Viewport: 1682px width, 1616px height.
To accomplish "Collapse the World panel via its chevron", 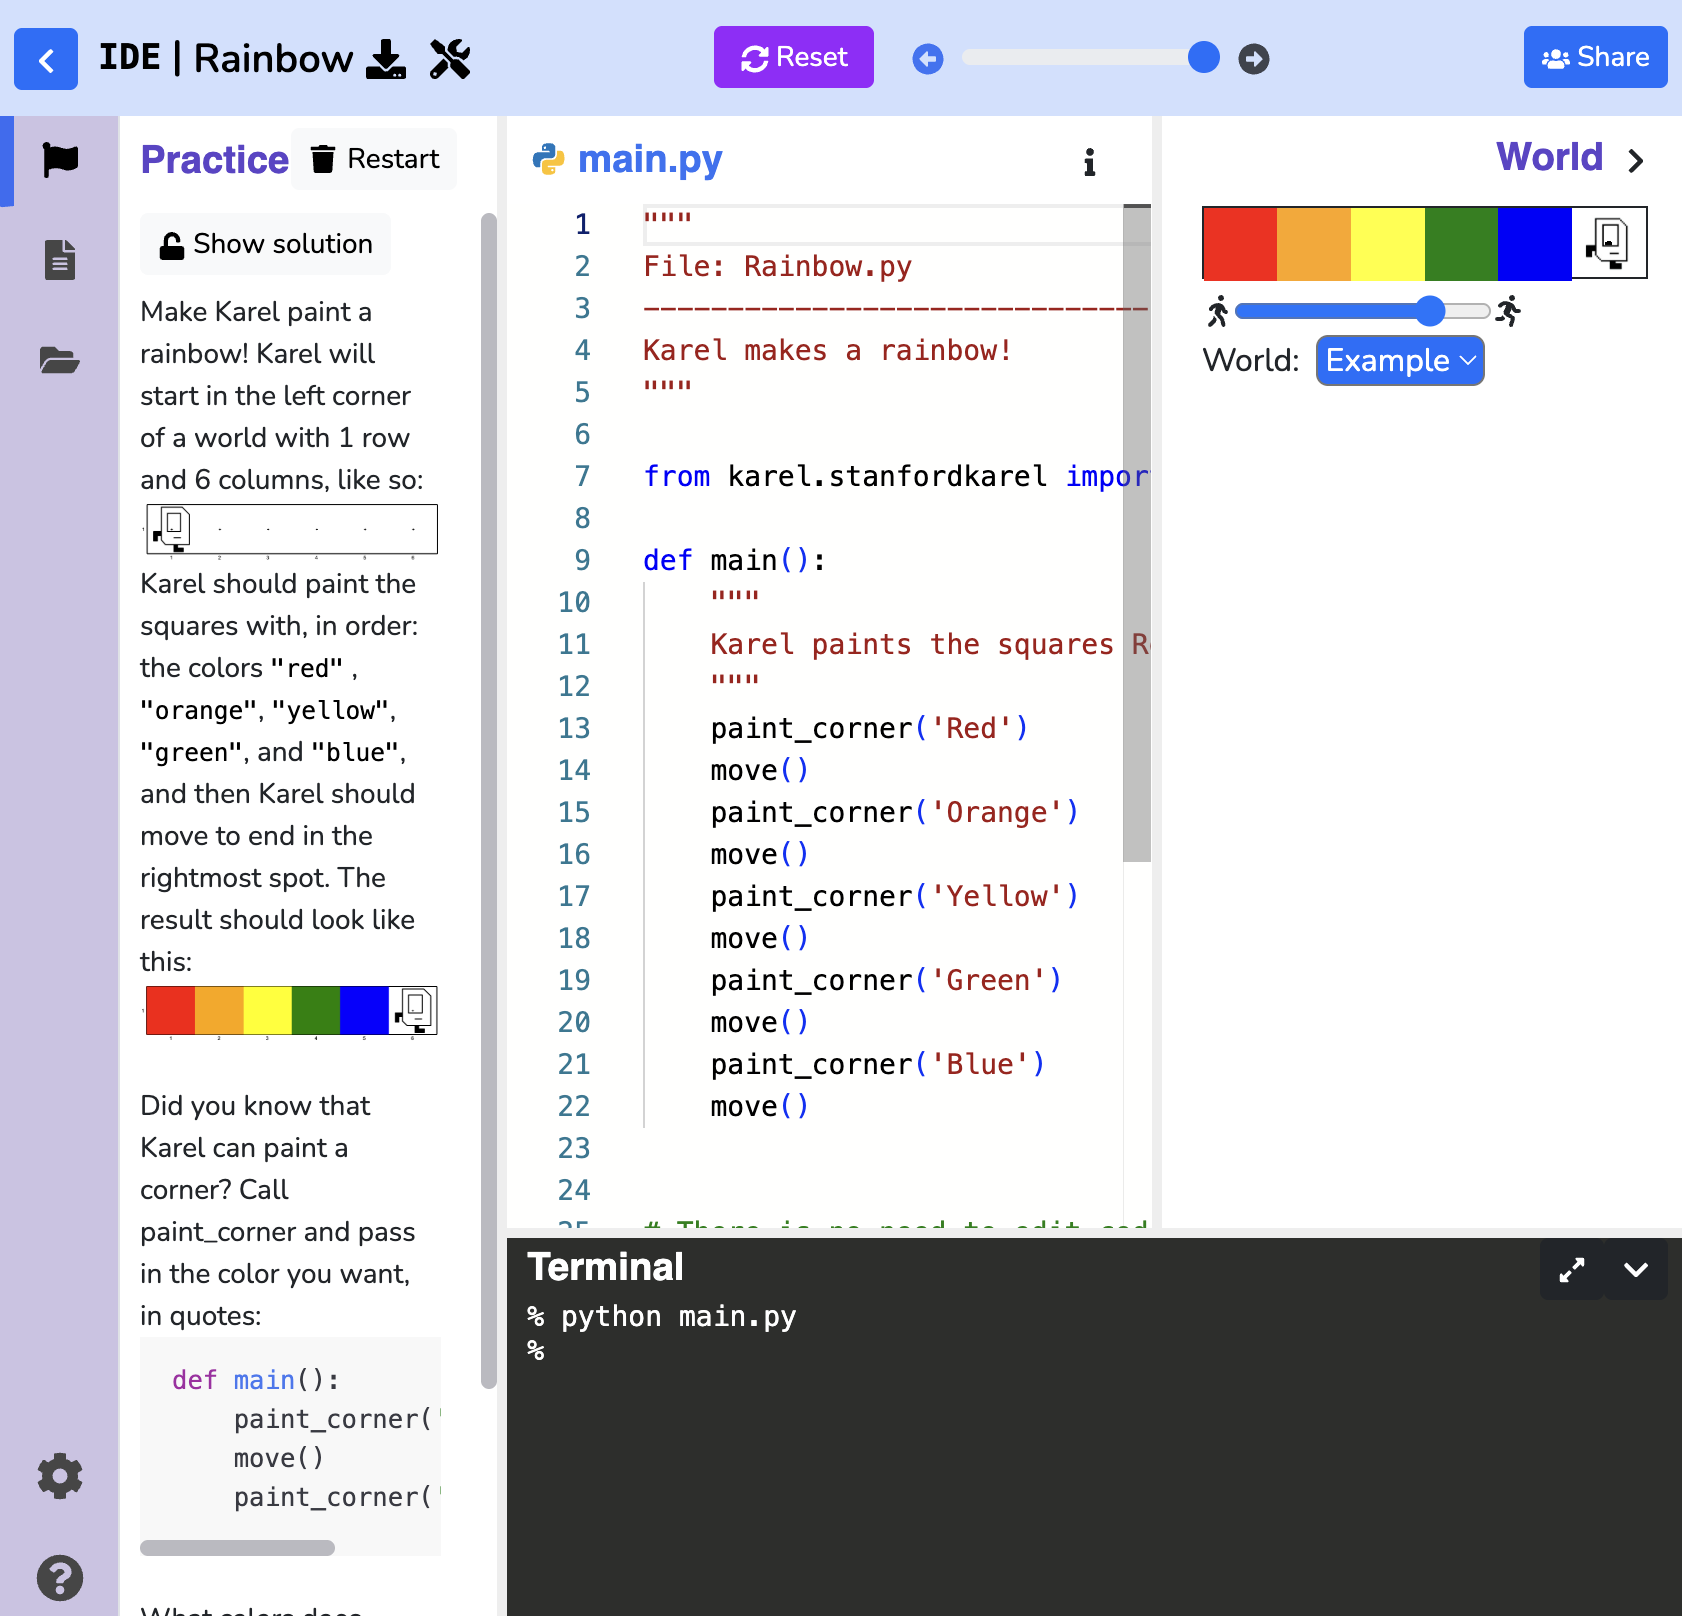I will tap(1636, 160).
